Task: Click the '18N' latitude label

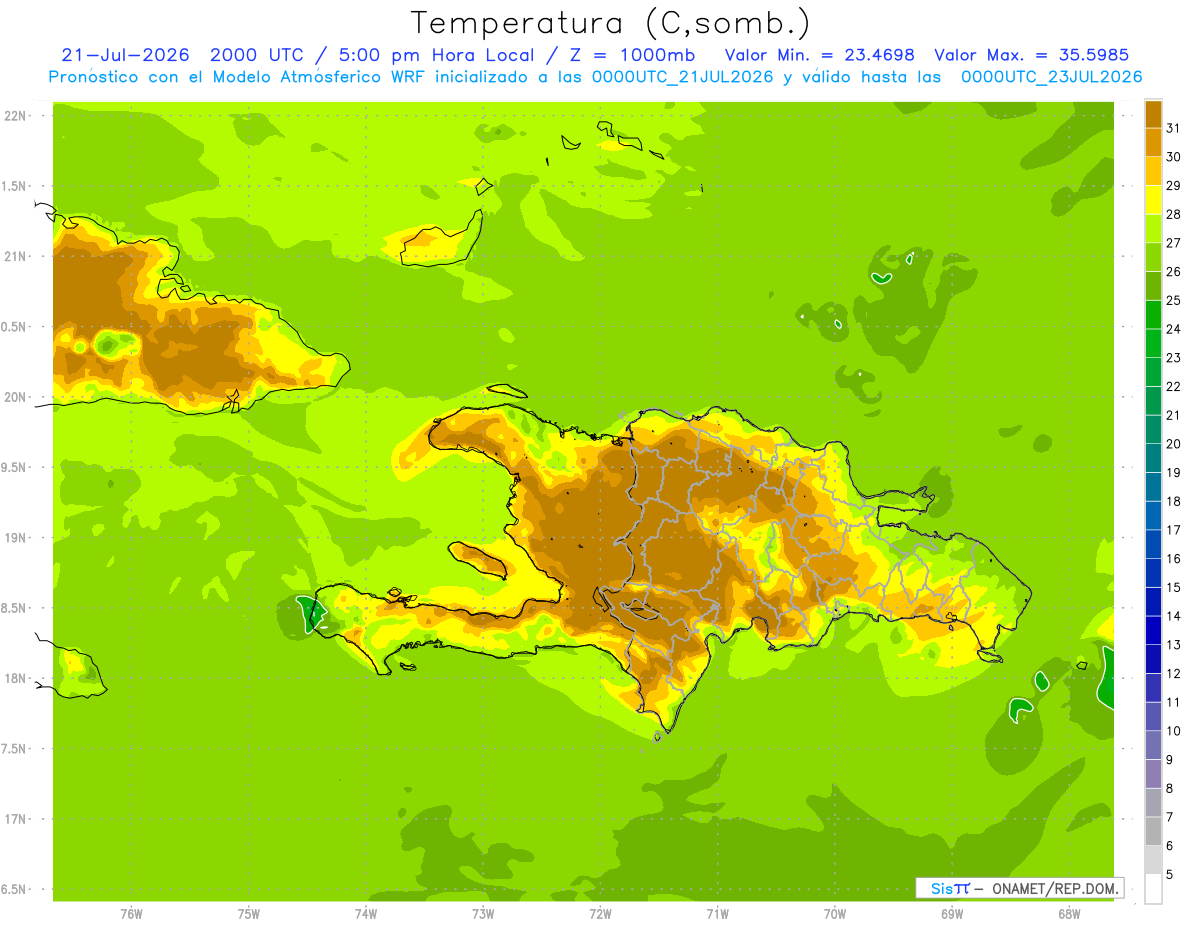Action: coord(15,678)
